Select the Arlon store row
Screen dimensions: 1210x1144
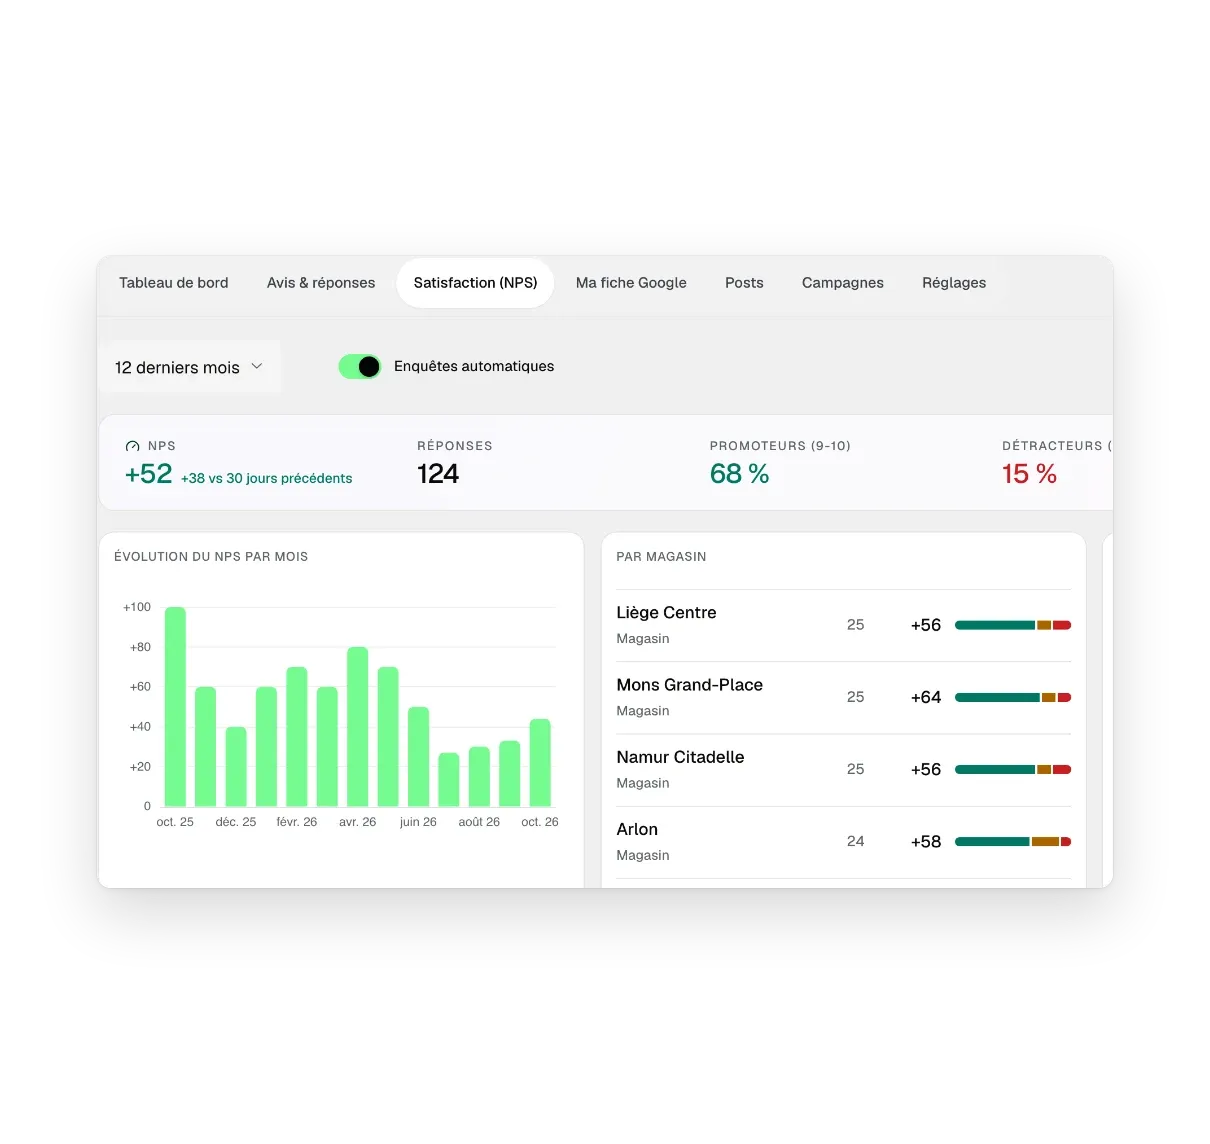tap(844, 842)
